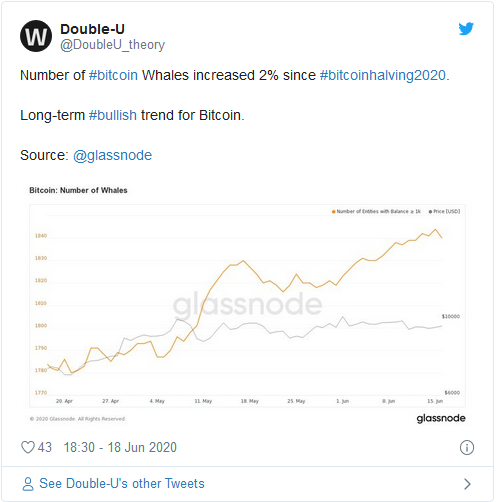Follow the #bullish hashtag link
The height and width of the screenshot is (502, 498).
click(x=113, y=115)
